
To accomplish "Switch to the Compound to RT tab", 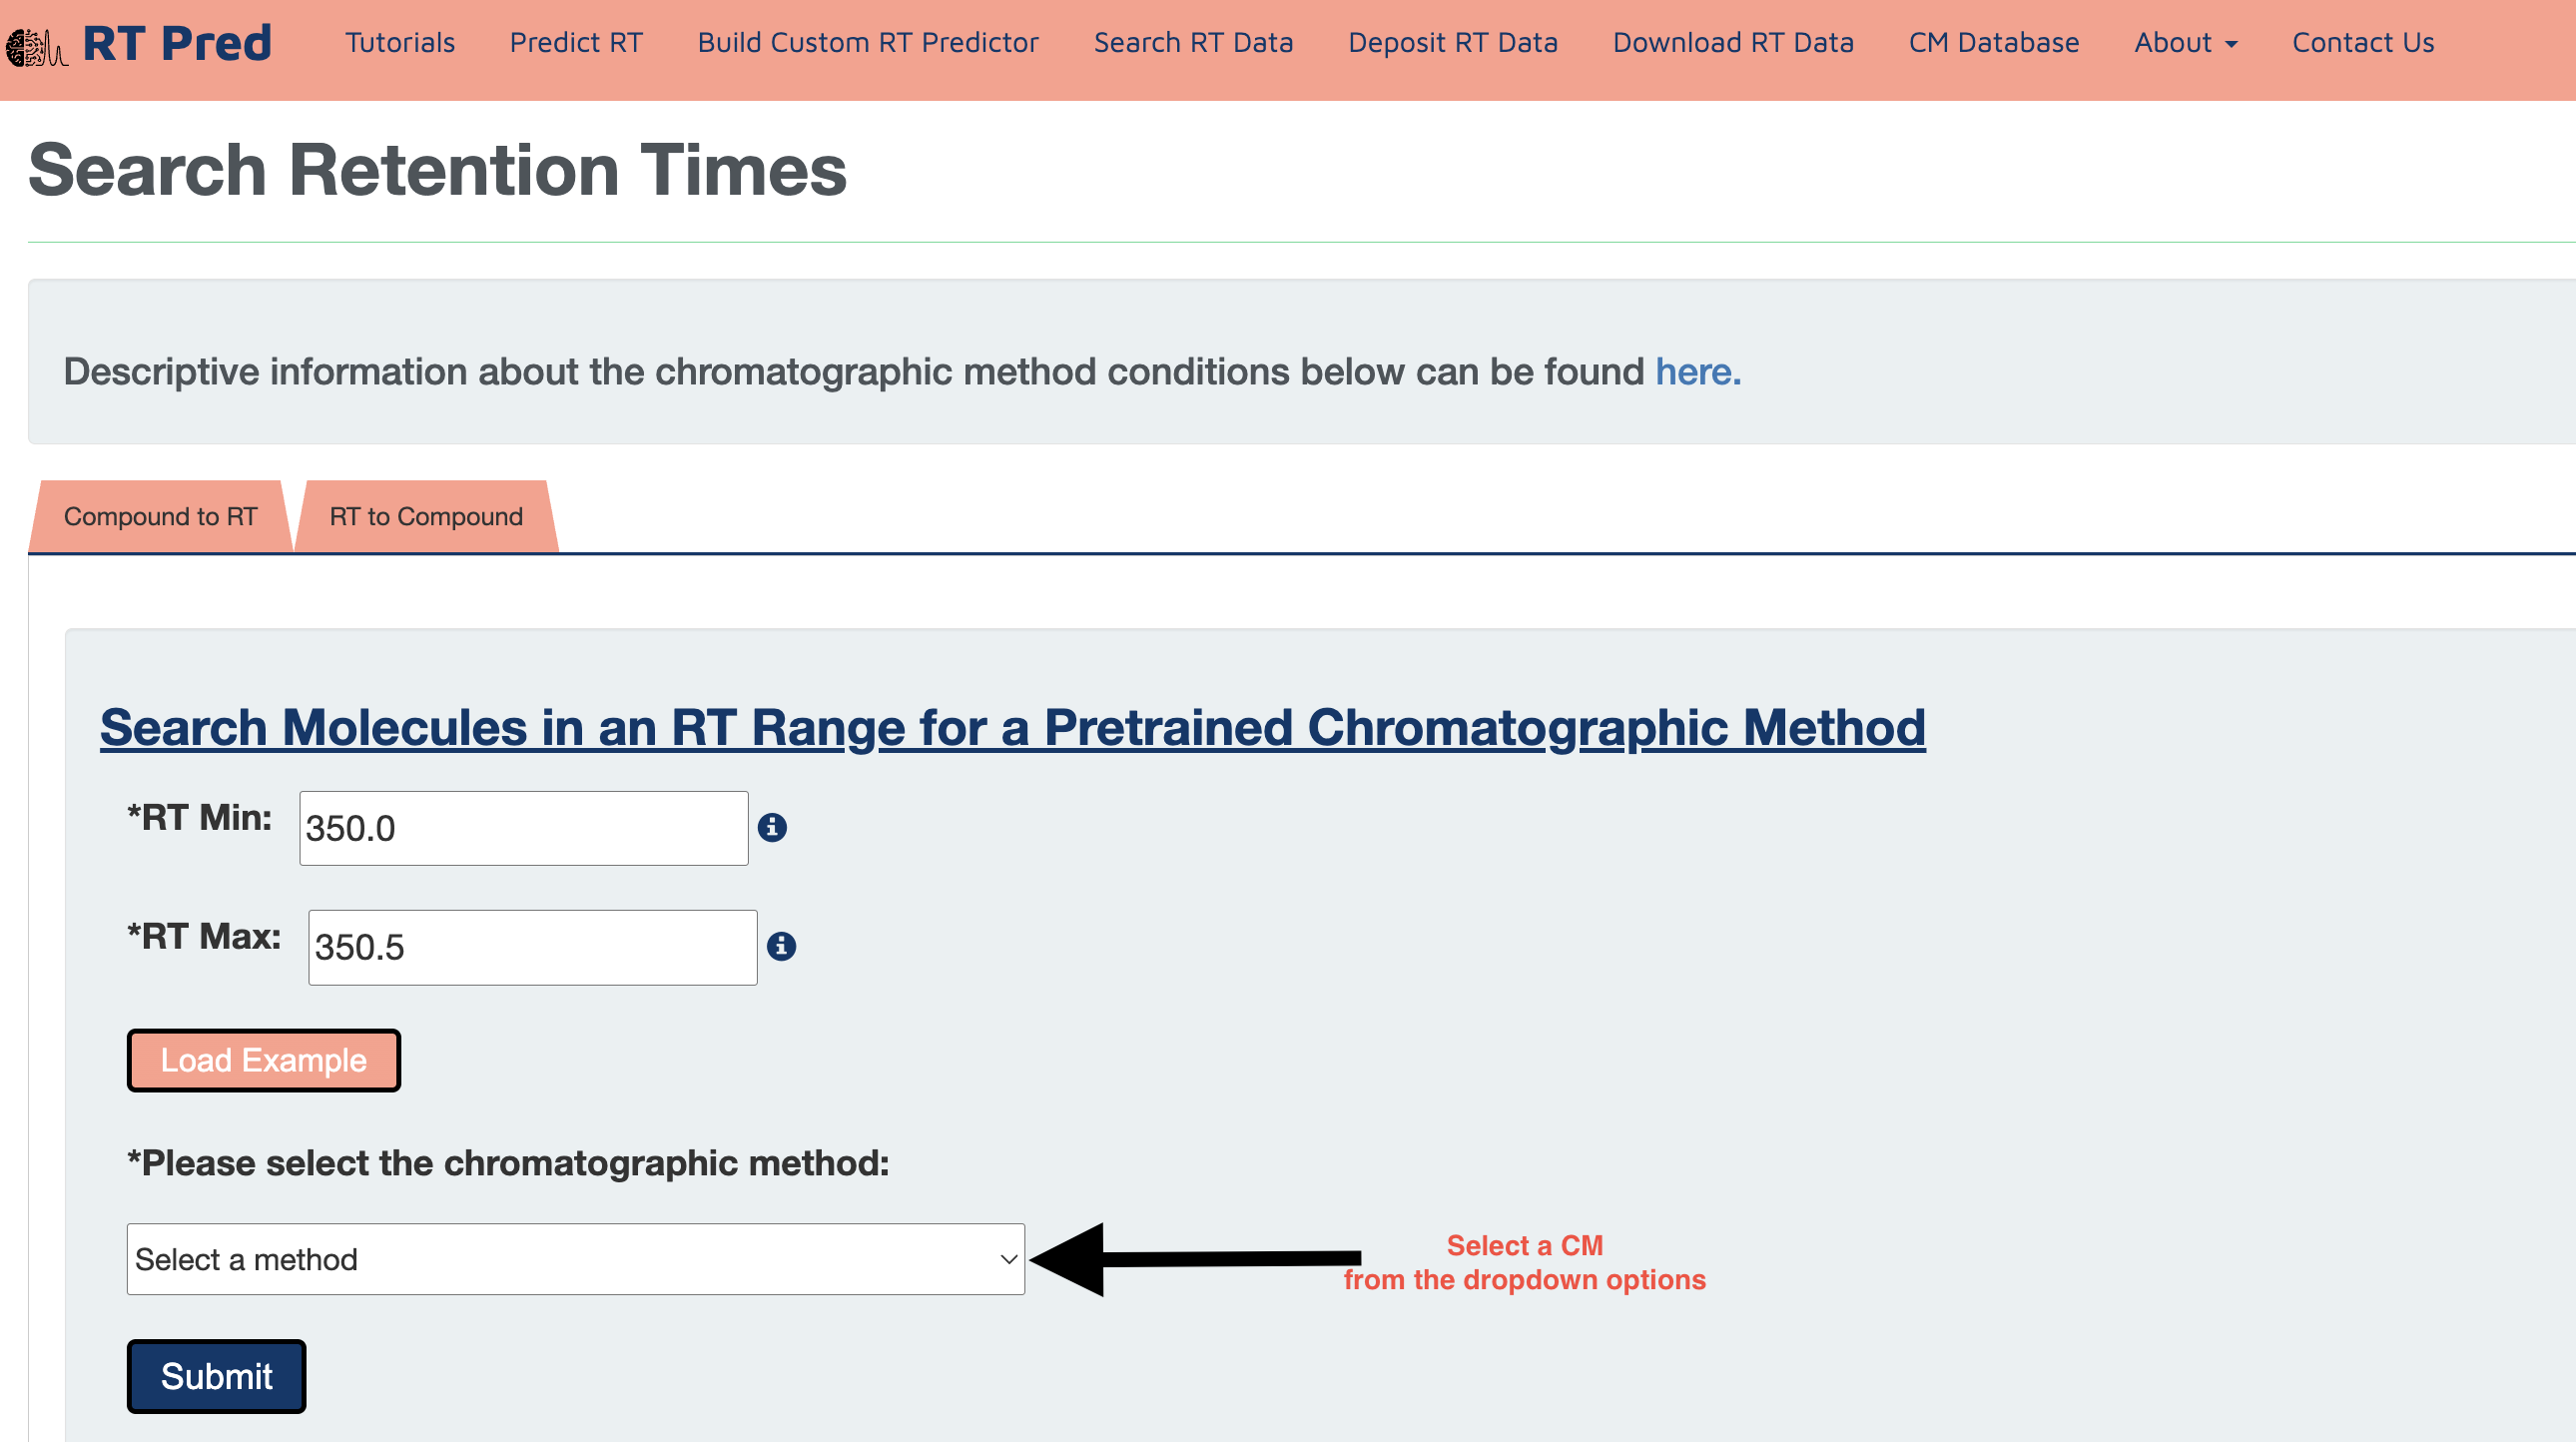I will 160,517.
